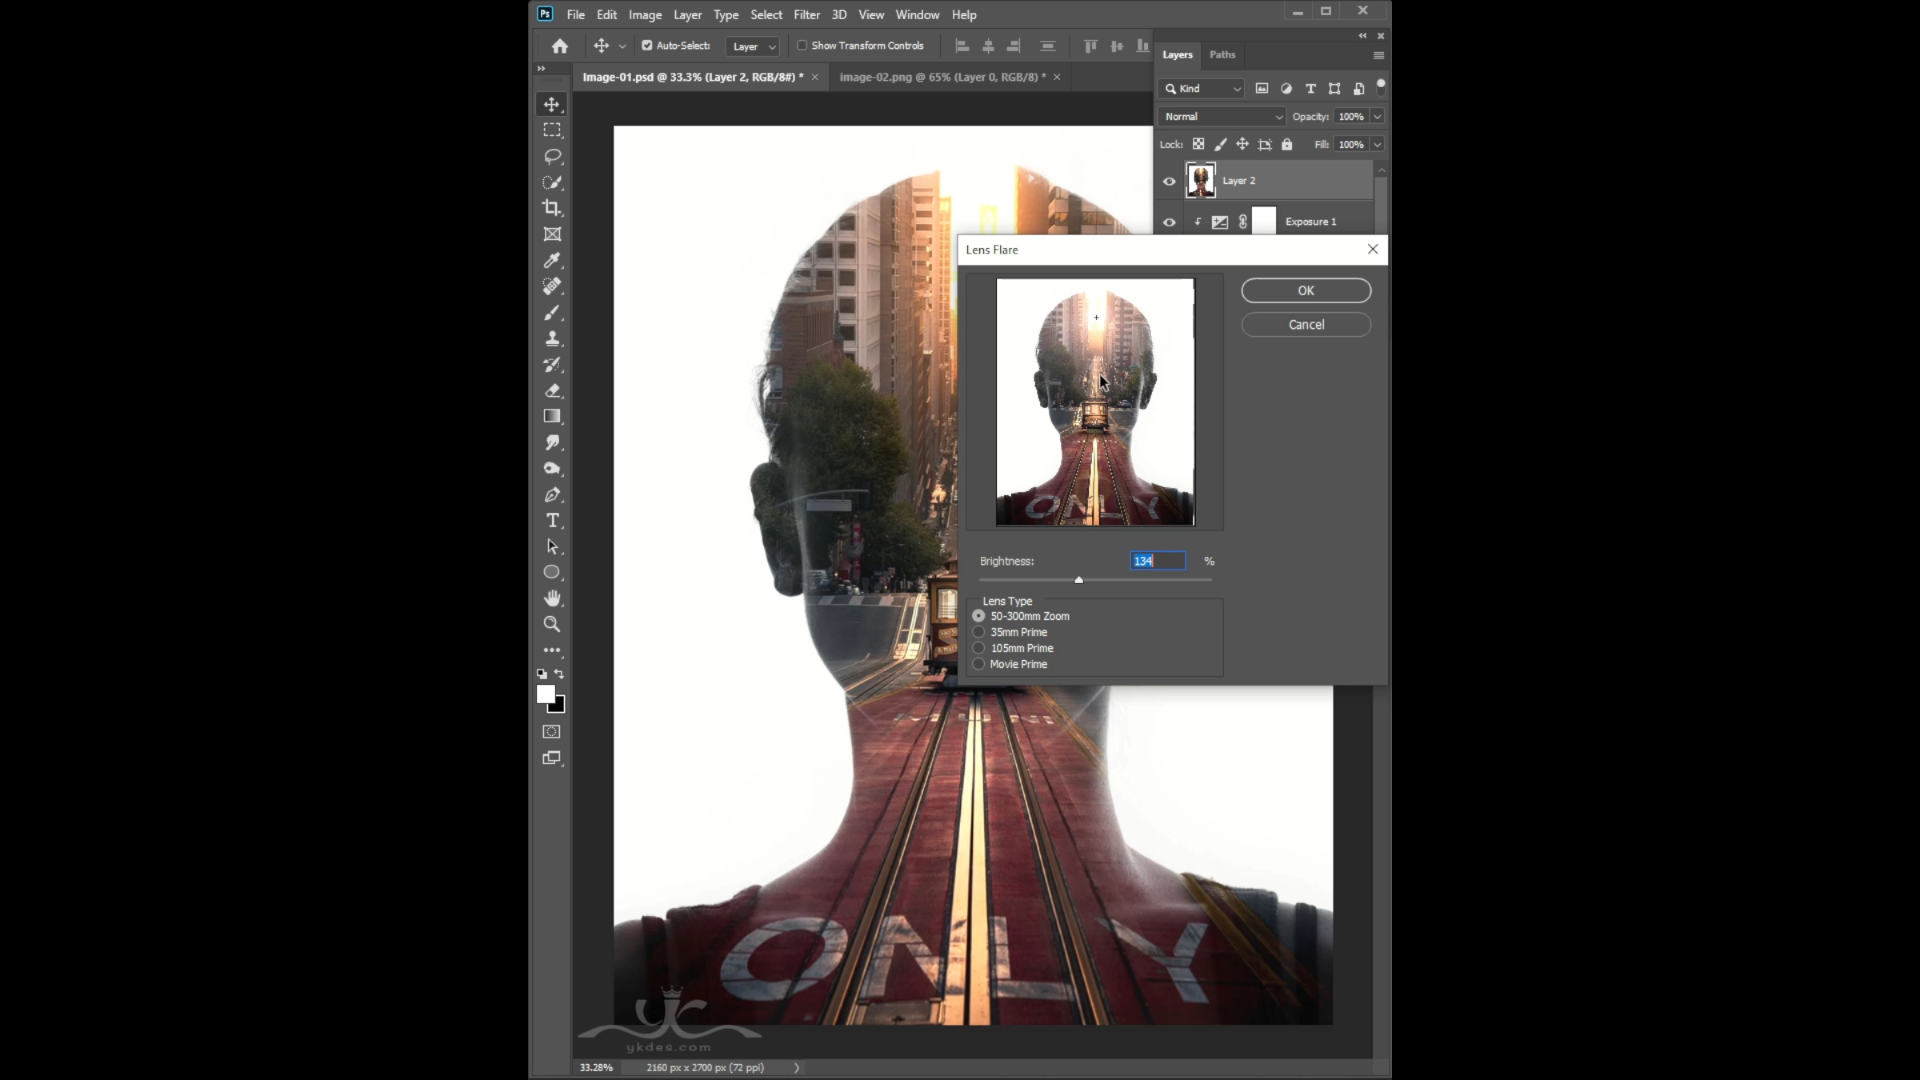Open Move tool preset picker arrow
1920x1080 pixels.
coord(622,46)
